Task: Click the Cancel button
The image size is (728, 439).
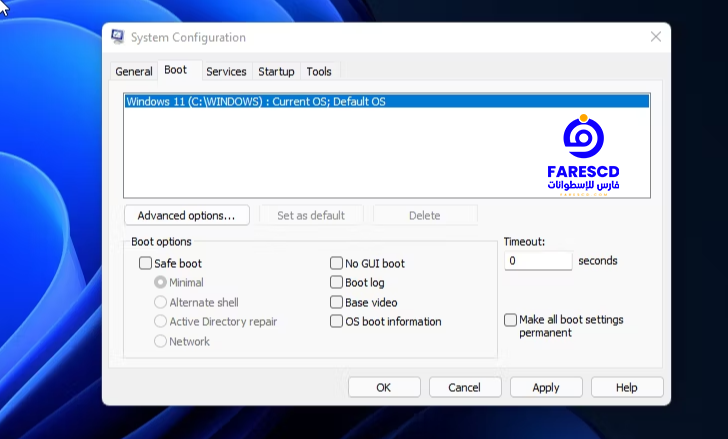Action: click(x=465, y=387)
